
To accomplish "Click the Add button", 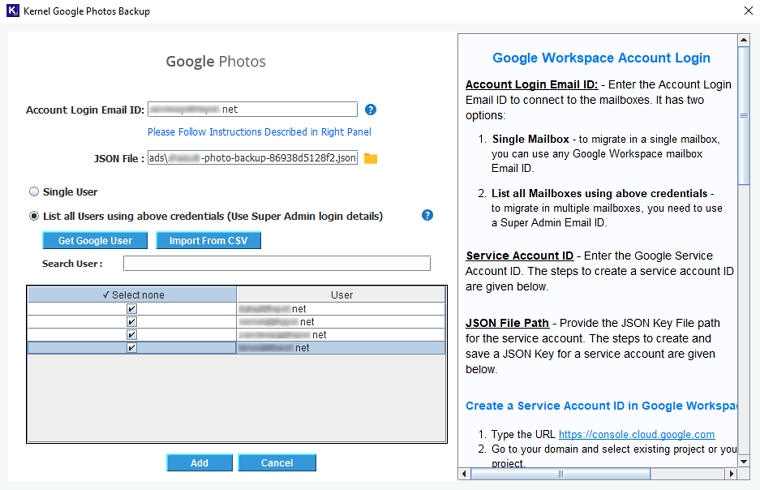I will (x=200, y=463).
